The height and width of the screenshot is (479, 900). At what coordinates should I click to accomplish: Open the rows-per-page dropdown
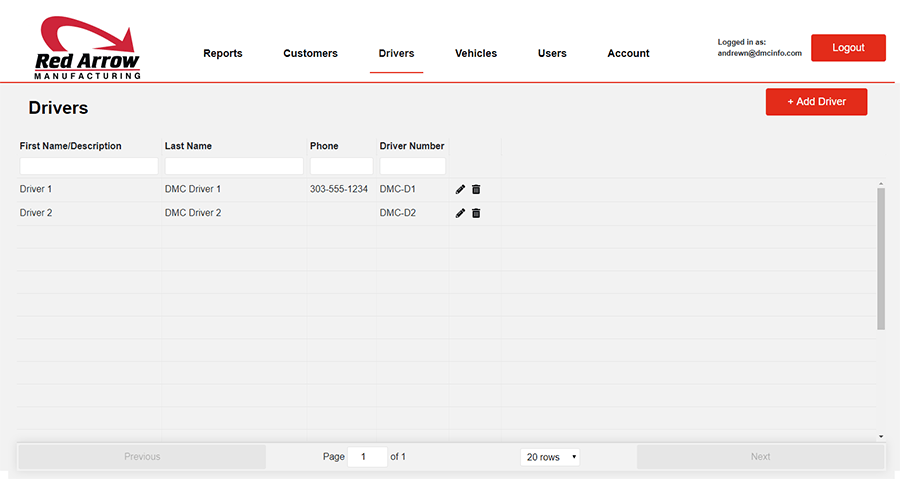point(550,457)
